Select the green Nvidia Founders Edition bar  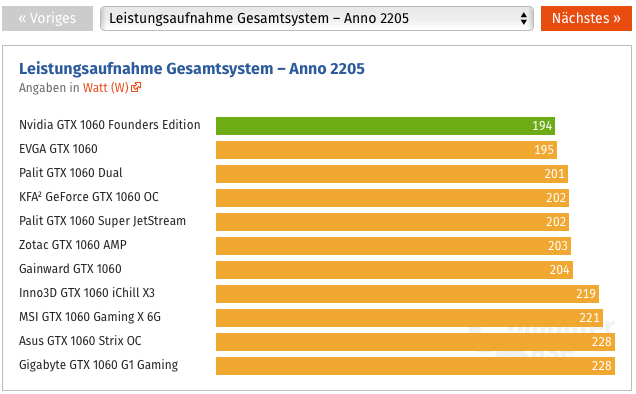click(385, 126)
